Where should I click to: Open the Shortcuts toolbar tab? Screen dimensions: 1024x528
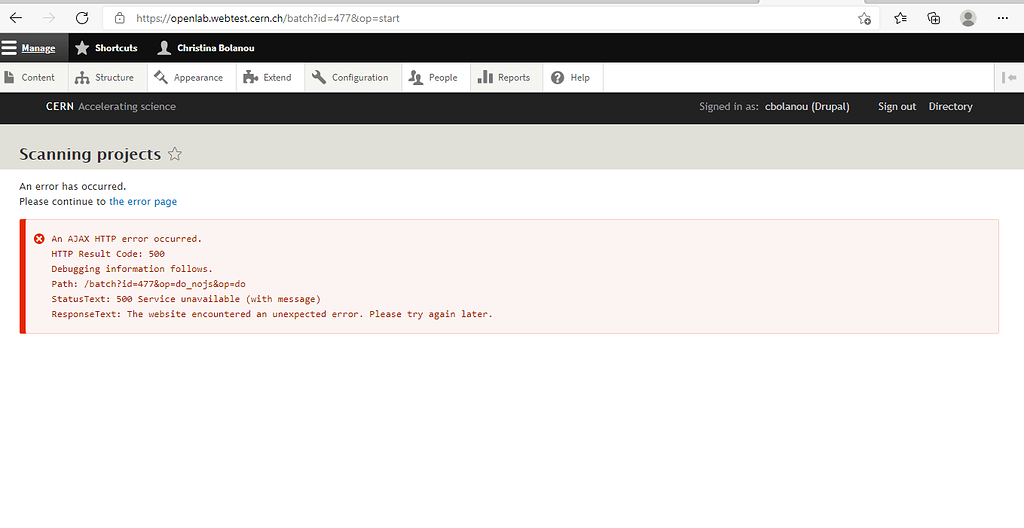106,48
